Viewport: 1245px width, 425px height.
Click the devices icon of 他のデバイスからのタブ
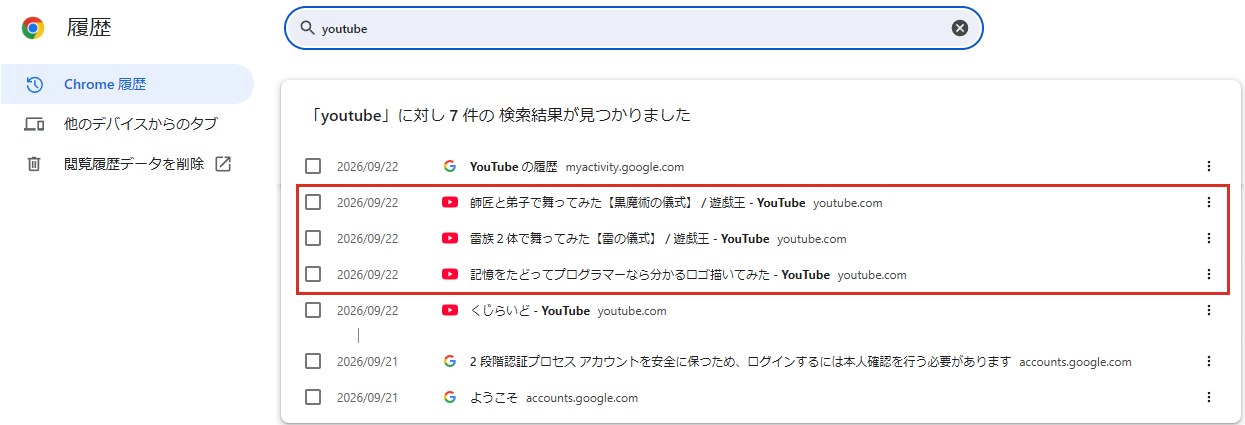pyautogui.click(x=34, y=124)
